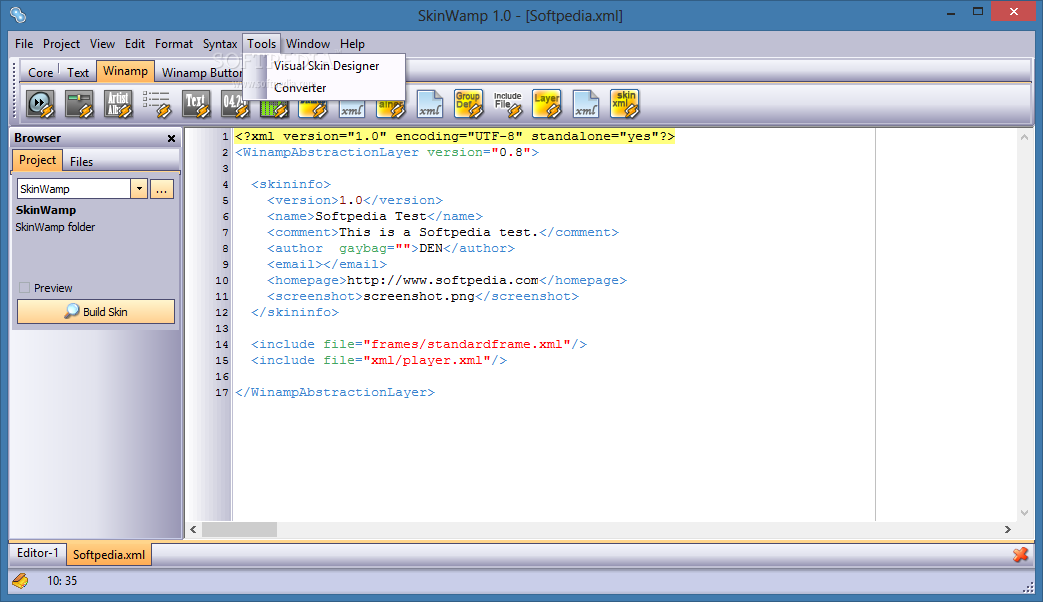Click the status bar pencil icon
This screenshot has height=602, width=1043.
[21, 581]
